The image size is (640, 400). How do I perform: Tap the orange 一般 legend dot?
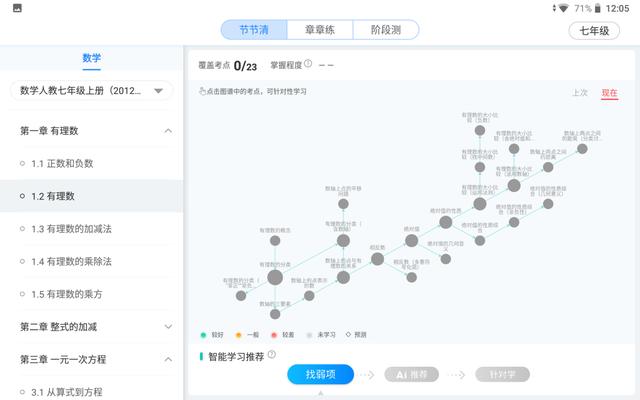[x=239, y=335]
